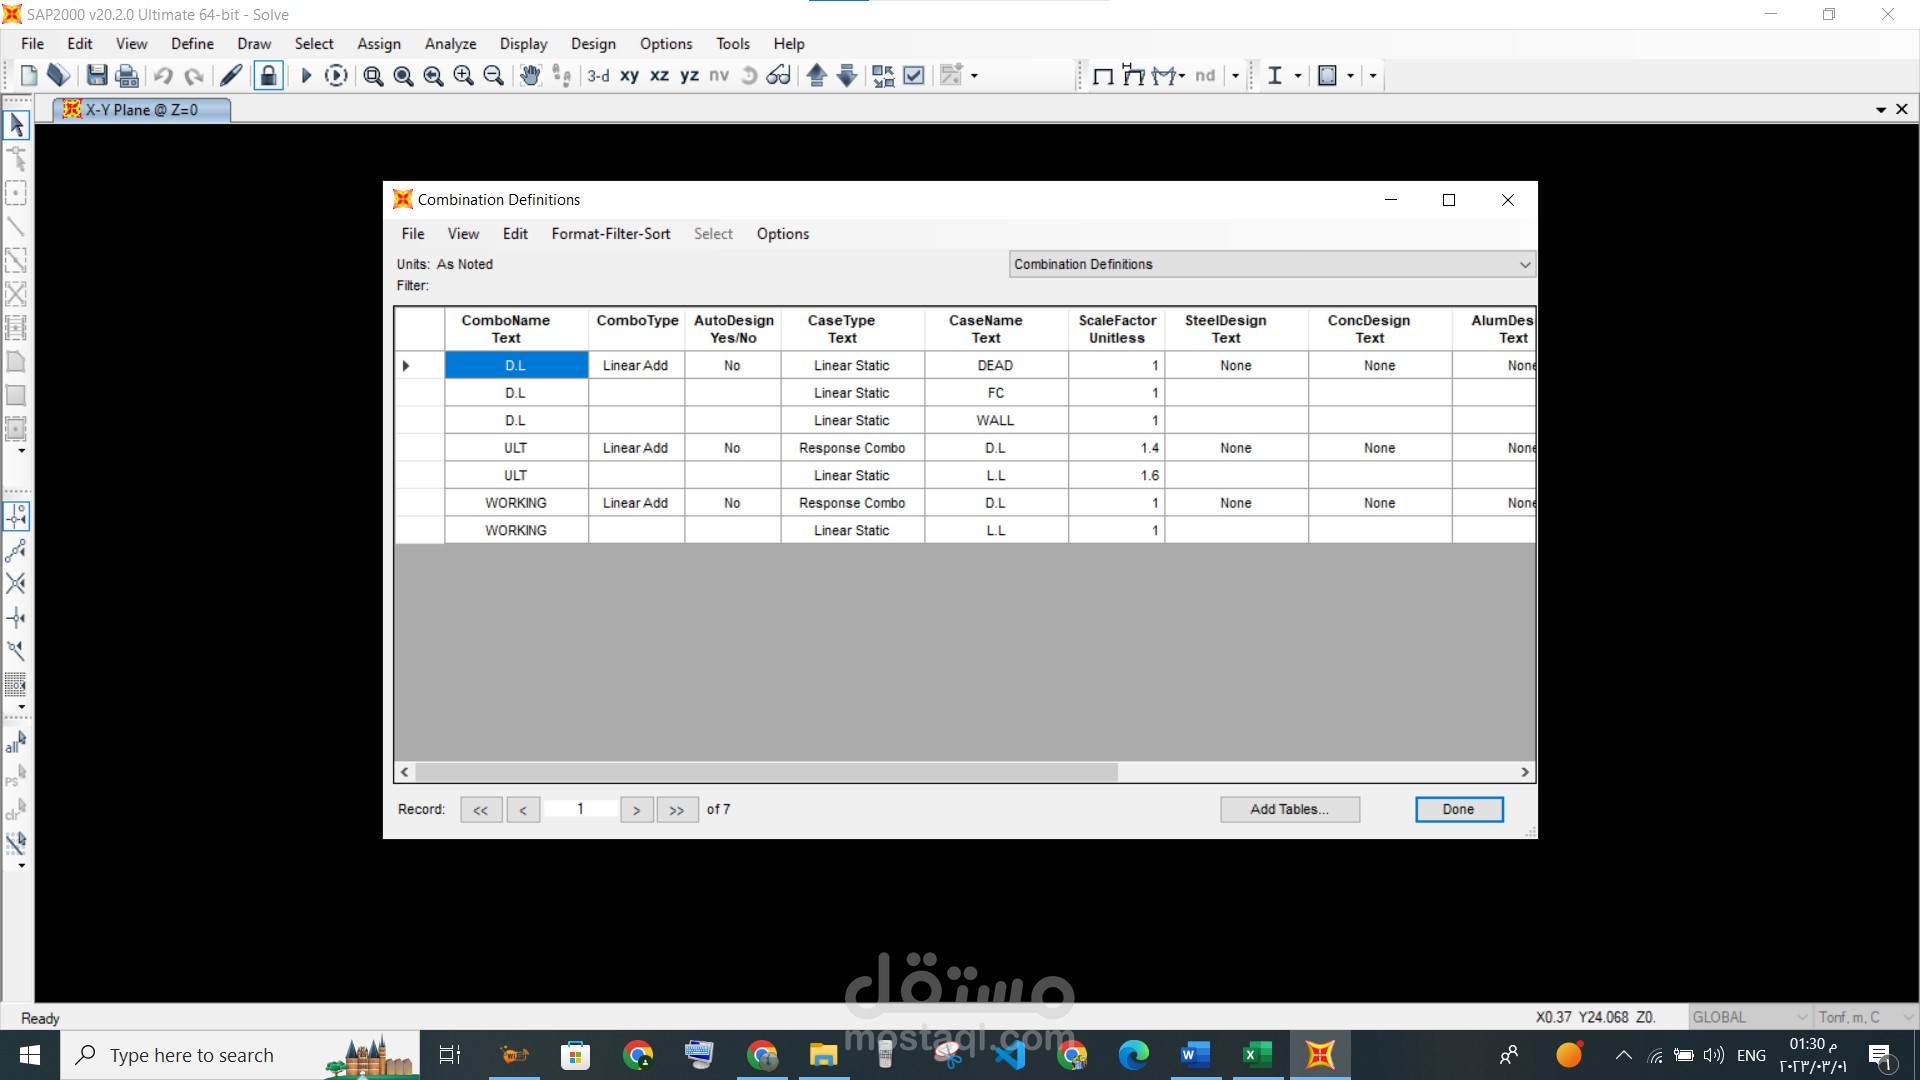Click Show Undeformed Shape icon
The height and width of the screenshot is (1080, 1920).
pos(1103,75)
